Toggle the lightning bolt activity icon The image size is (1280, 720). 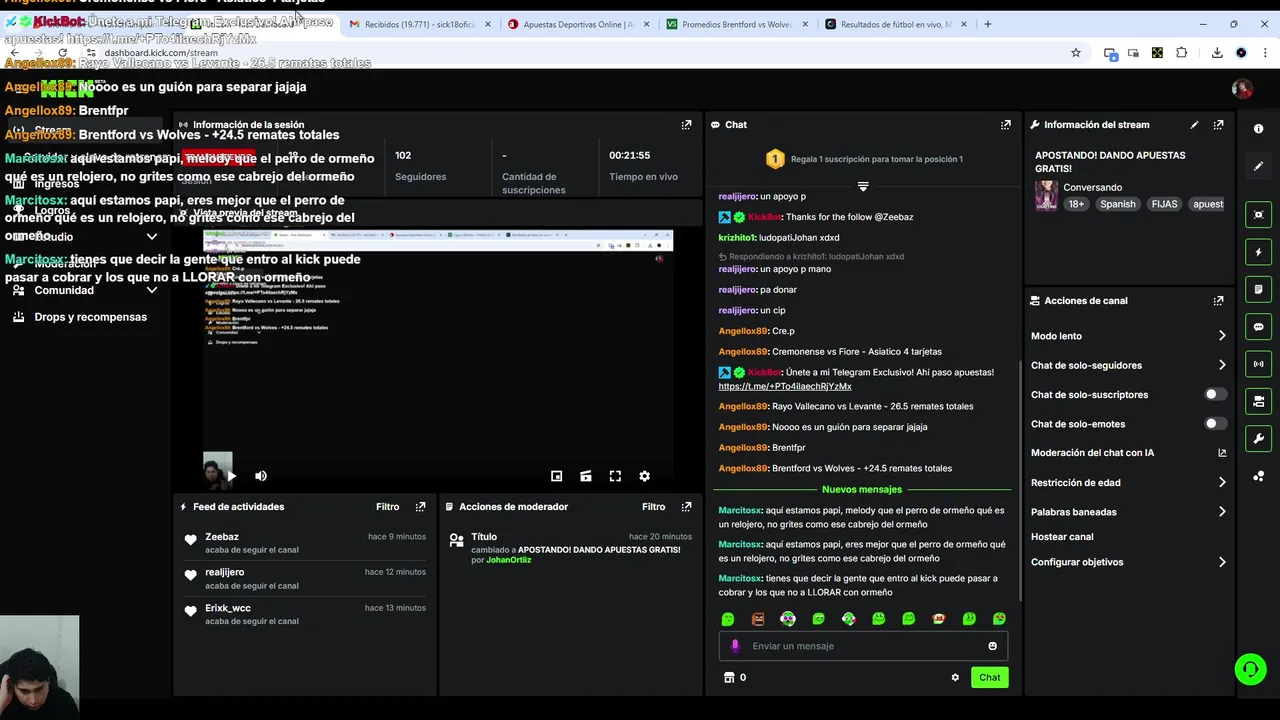[1258, 252]
